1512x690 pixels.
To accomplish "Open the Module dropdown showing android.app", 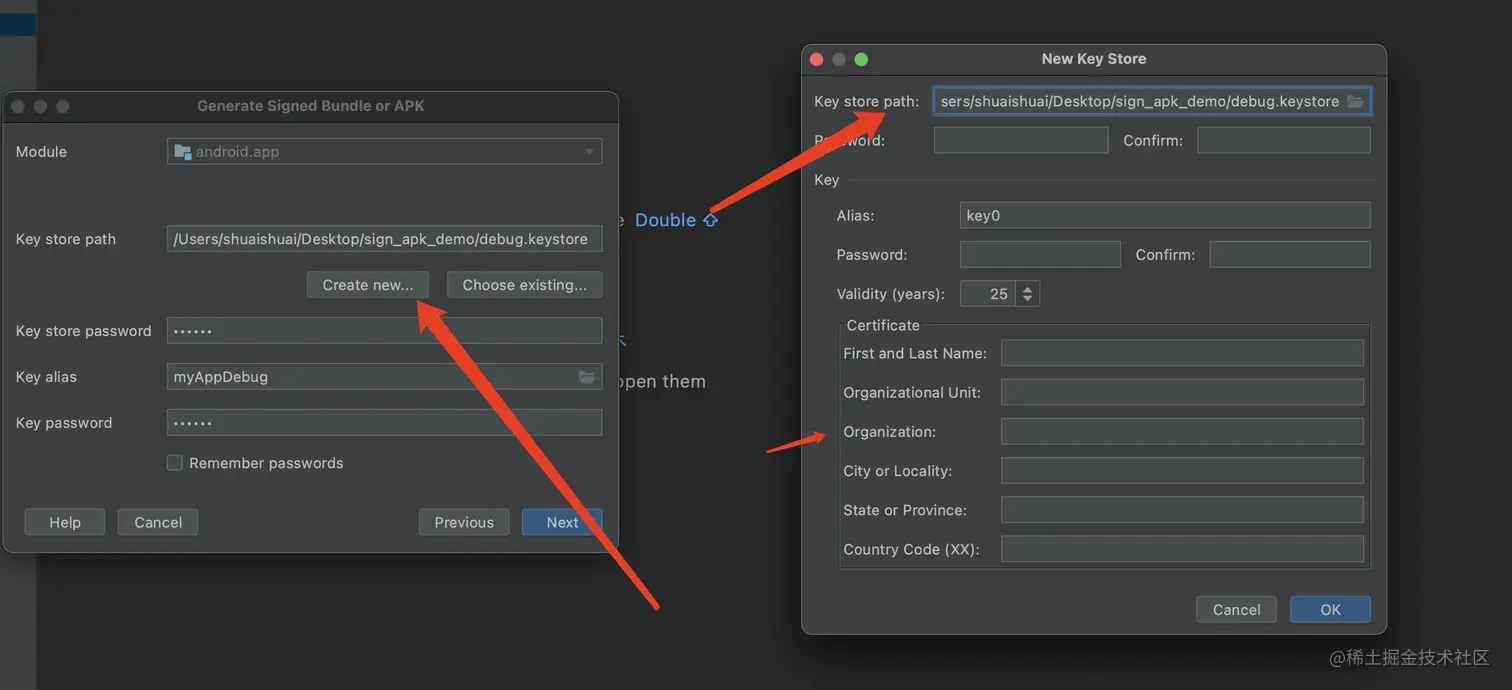I will pos(384,152).
